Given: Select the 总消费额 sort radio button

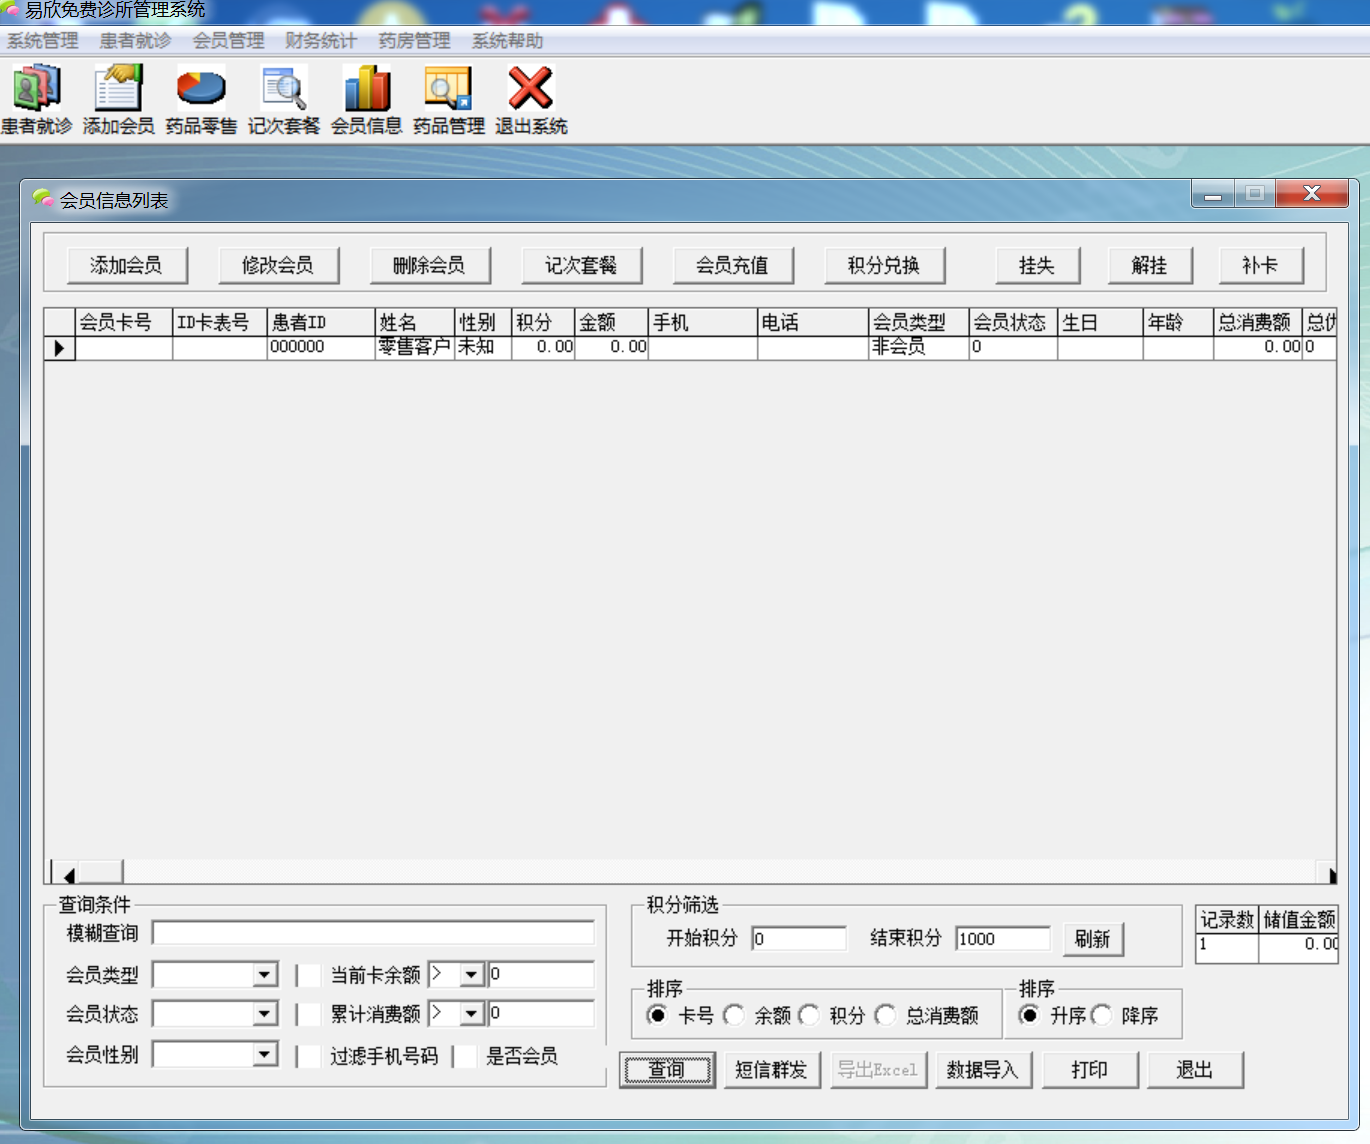Looking at the screenshot, I should (886, 1015).
